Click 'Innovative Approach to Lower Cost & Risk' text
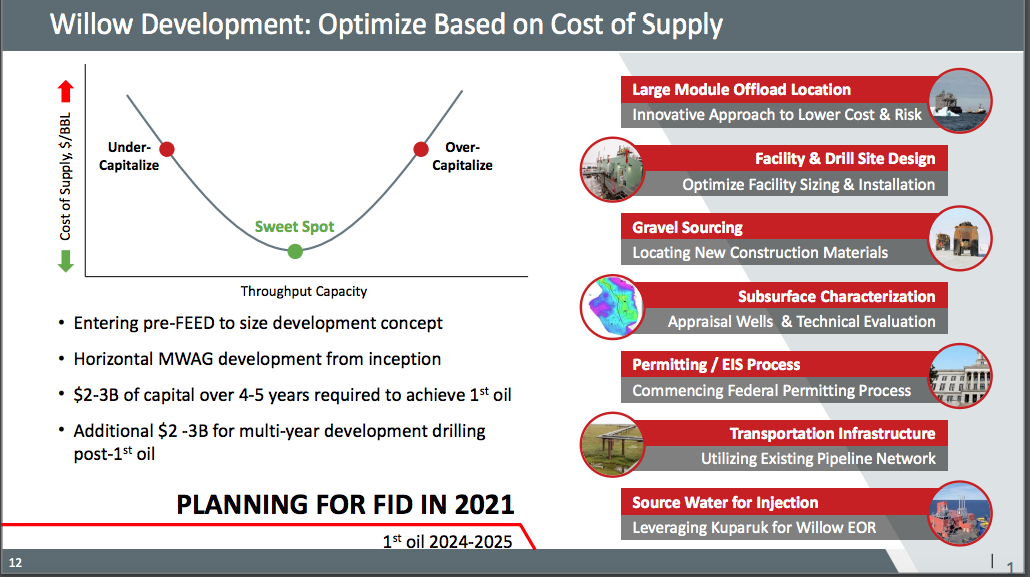This screenshot has width=1030, height=577. (x=777, y=115)
